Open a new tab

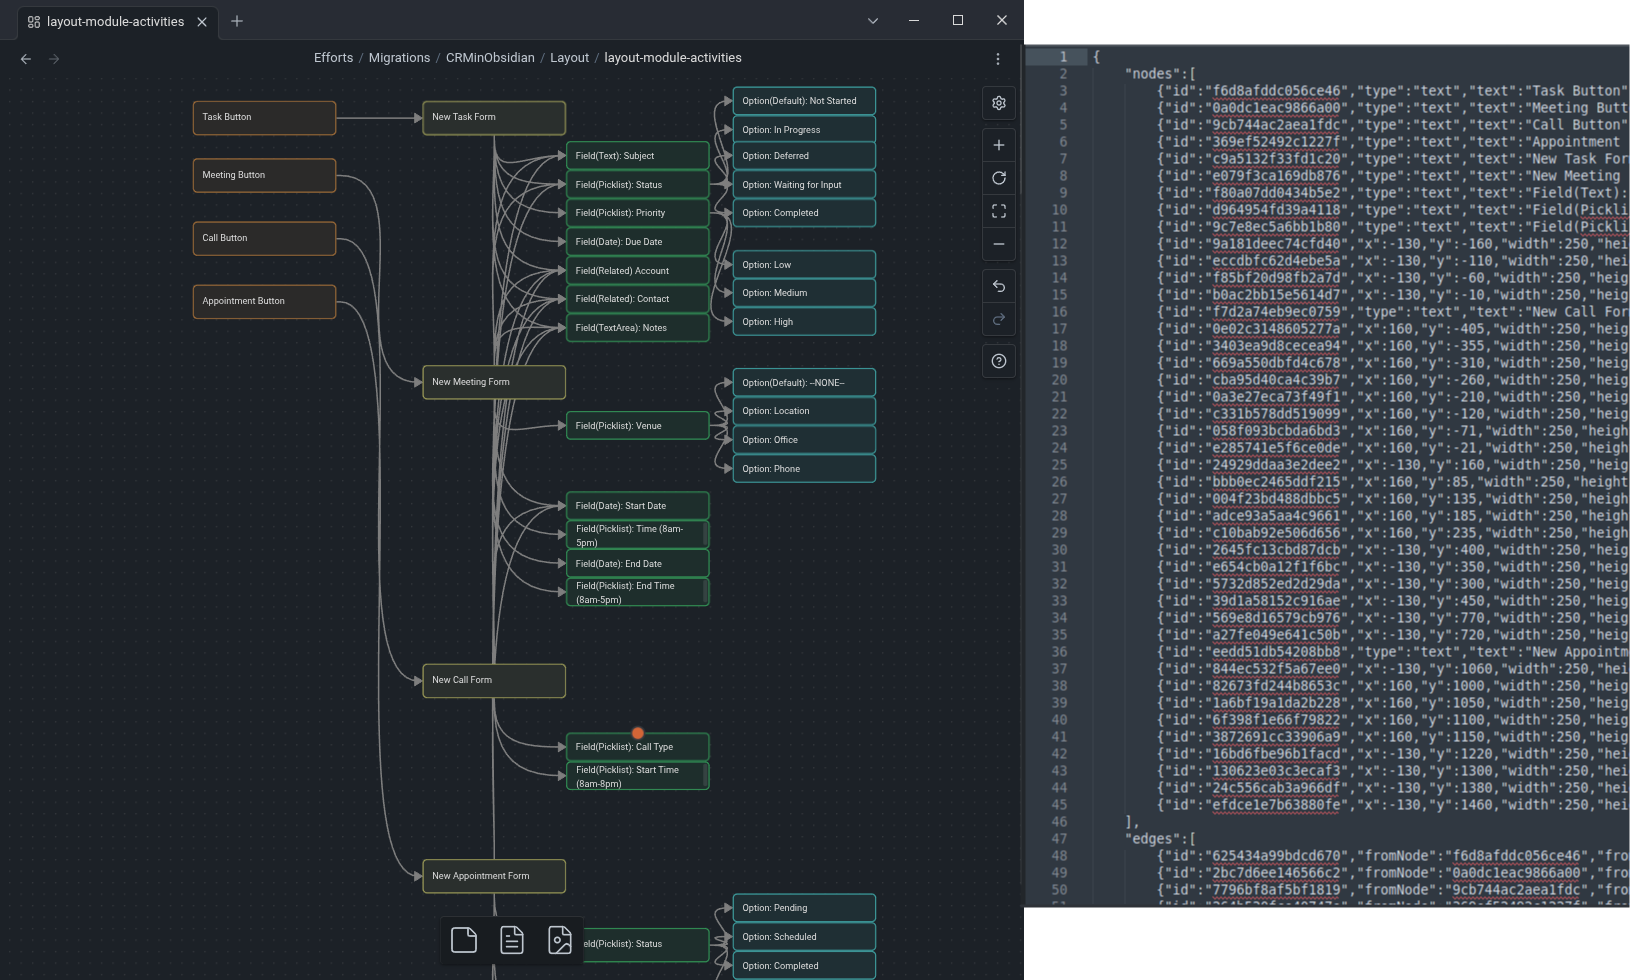(x=237, y=21)
